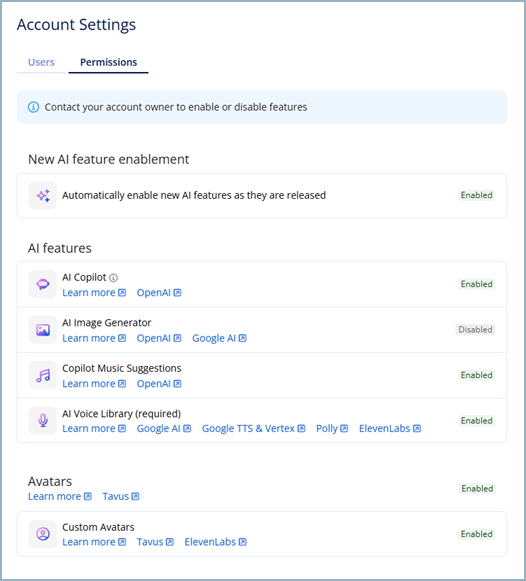Click the 'Copilot Music Suggestions' feature title
This screenshot has height=581, width=526.
click(x=121, y=368)
